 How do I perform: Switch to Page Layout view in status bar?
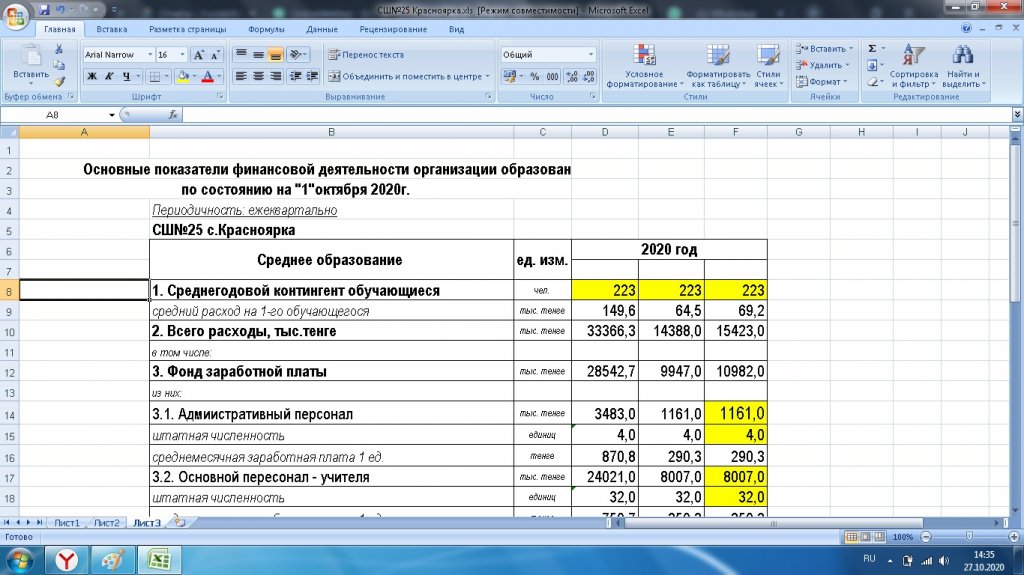865,537
